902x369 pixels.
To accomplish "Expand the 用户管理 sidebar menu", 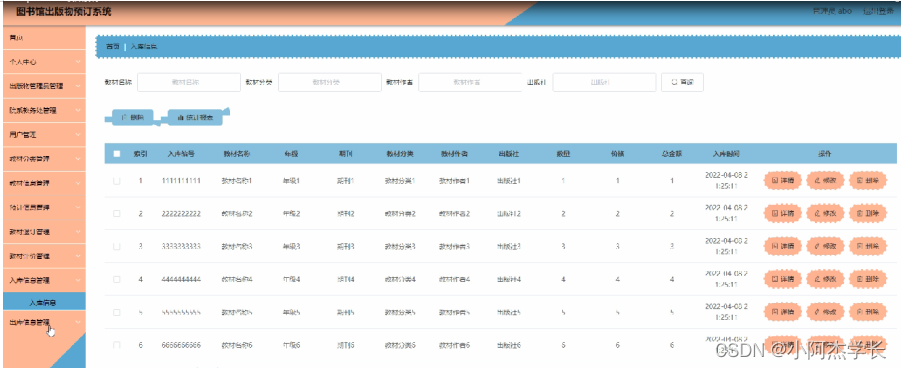I will pyautogui.click(x=44, y=134).
